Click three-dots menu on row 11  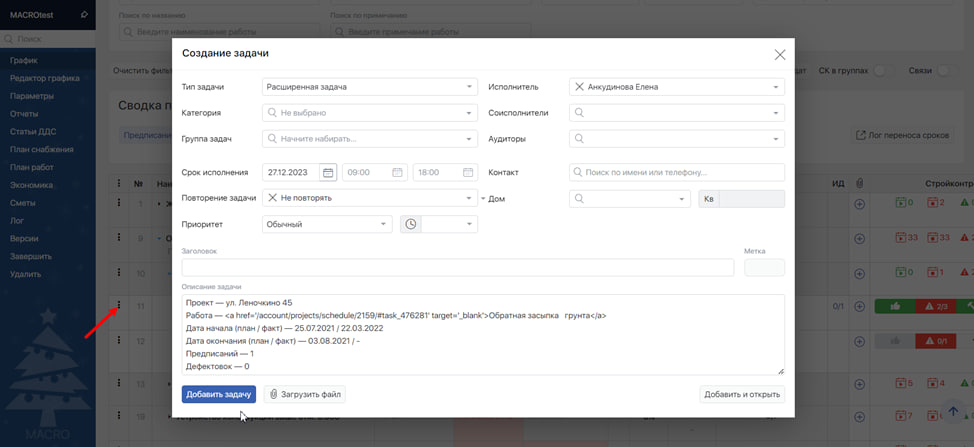pos(119,306)
